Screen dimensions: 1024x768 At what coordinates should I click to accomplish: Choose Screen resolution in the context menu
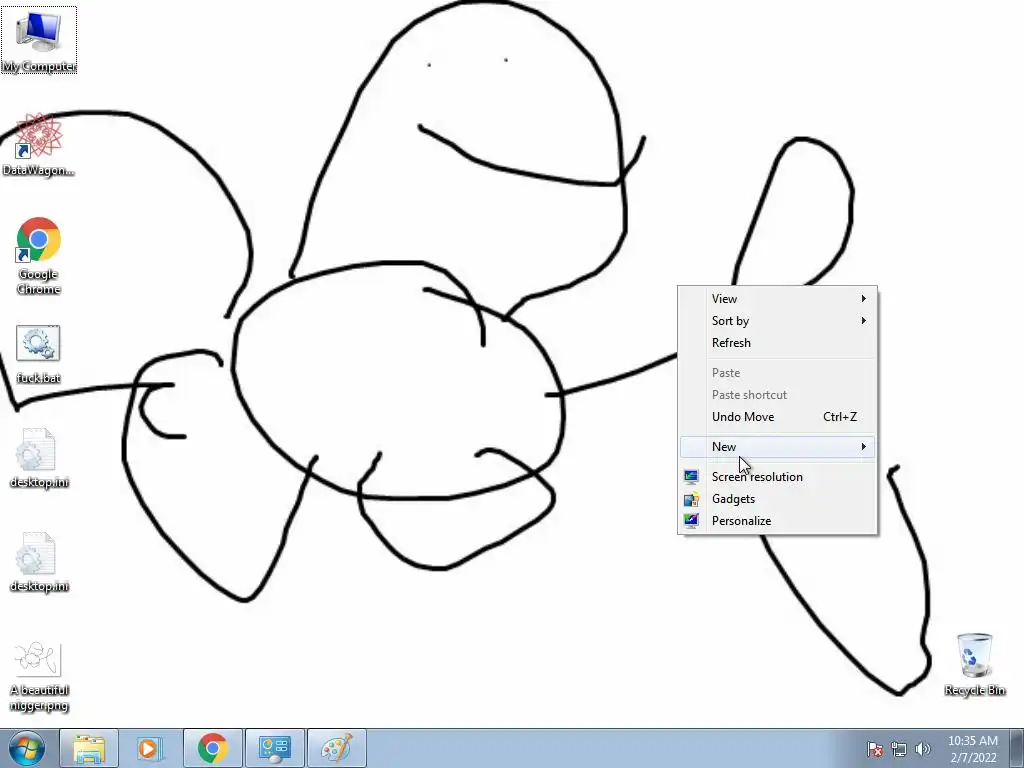coord(777,477)
